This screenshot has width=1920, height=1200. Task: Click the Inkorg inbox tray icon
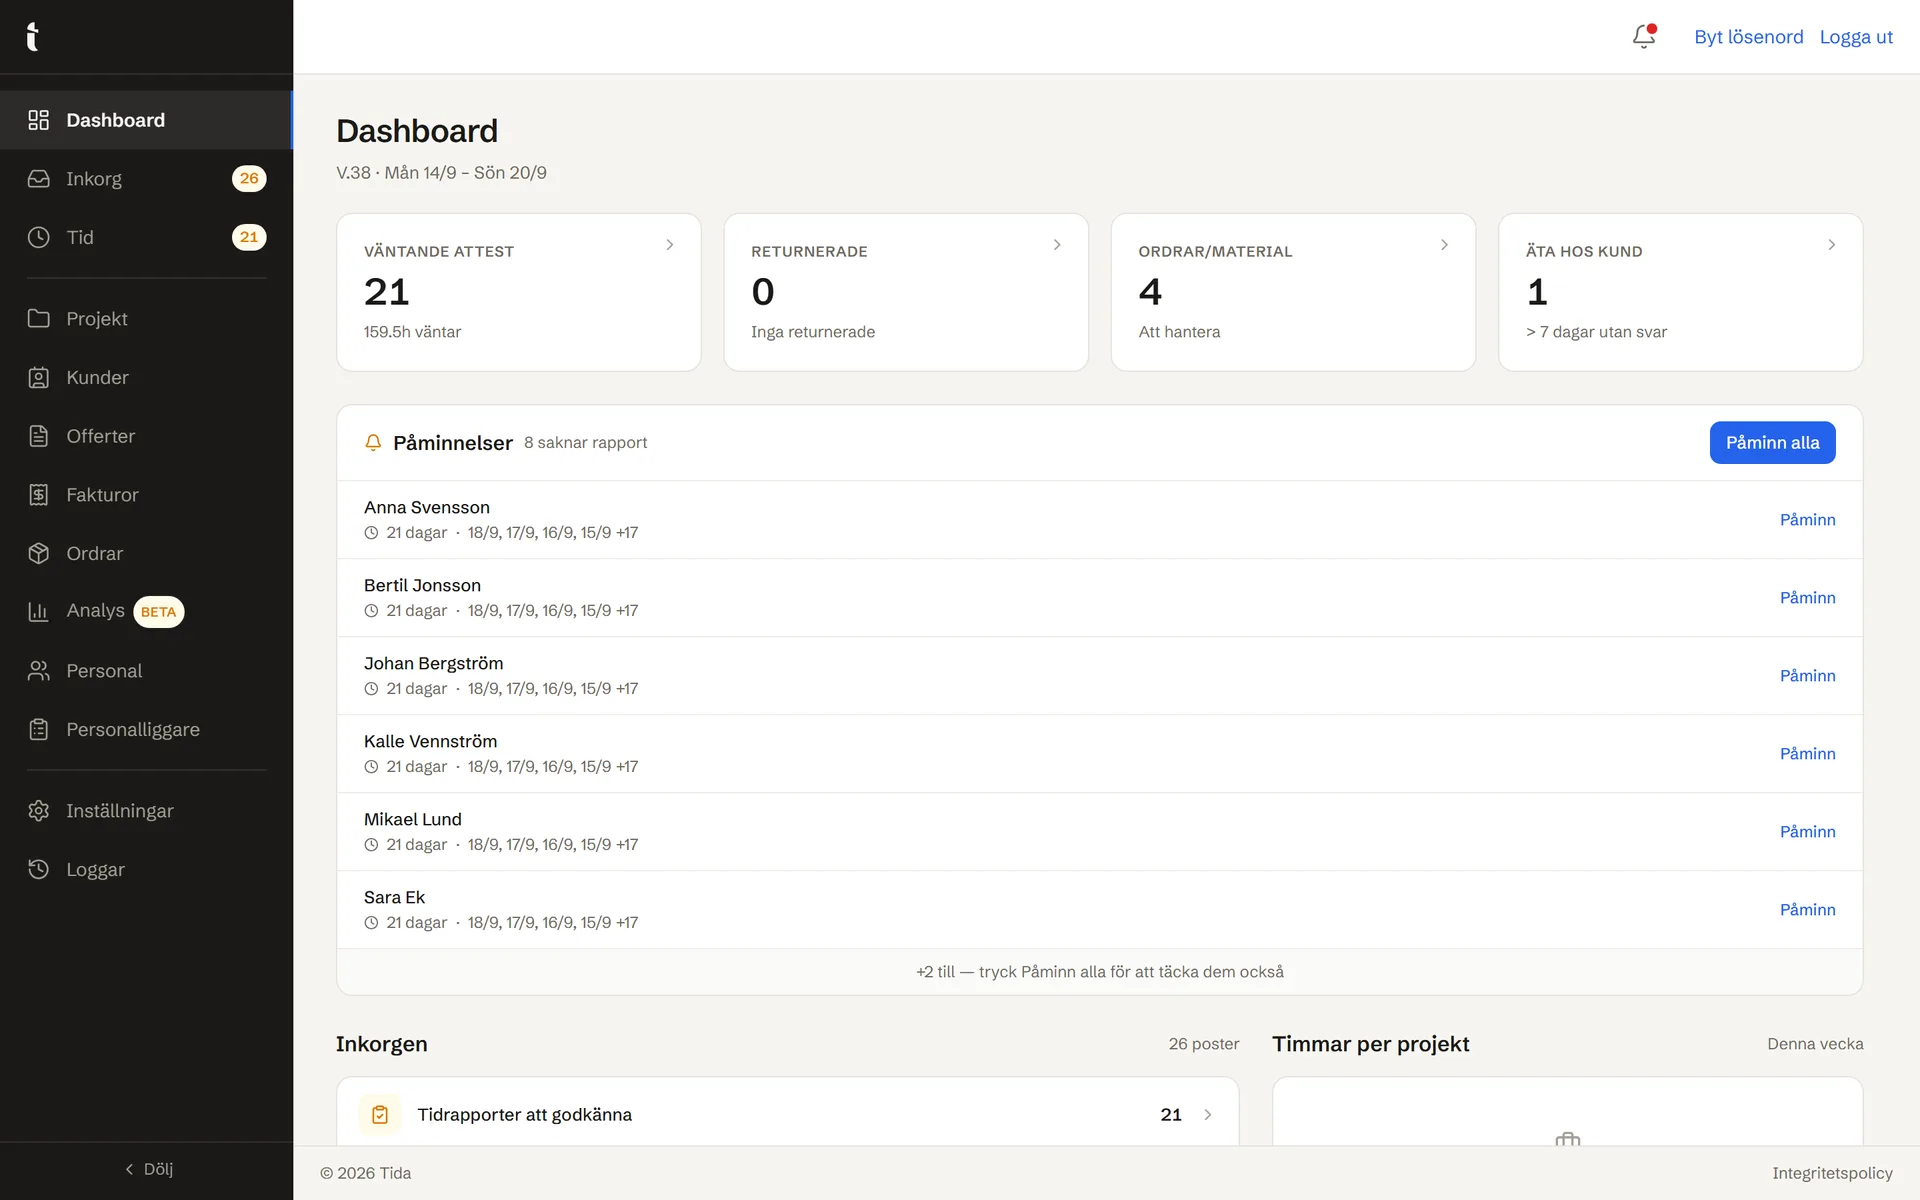[38, 179]
